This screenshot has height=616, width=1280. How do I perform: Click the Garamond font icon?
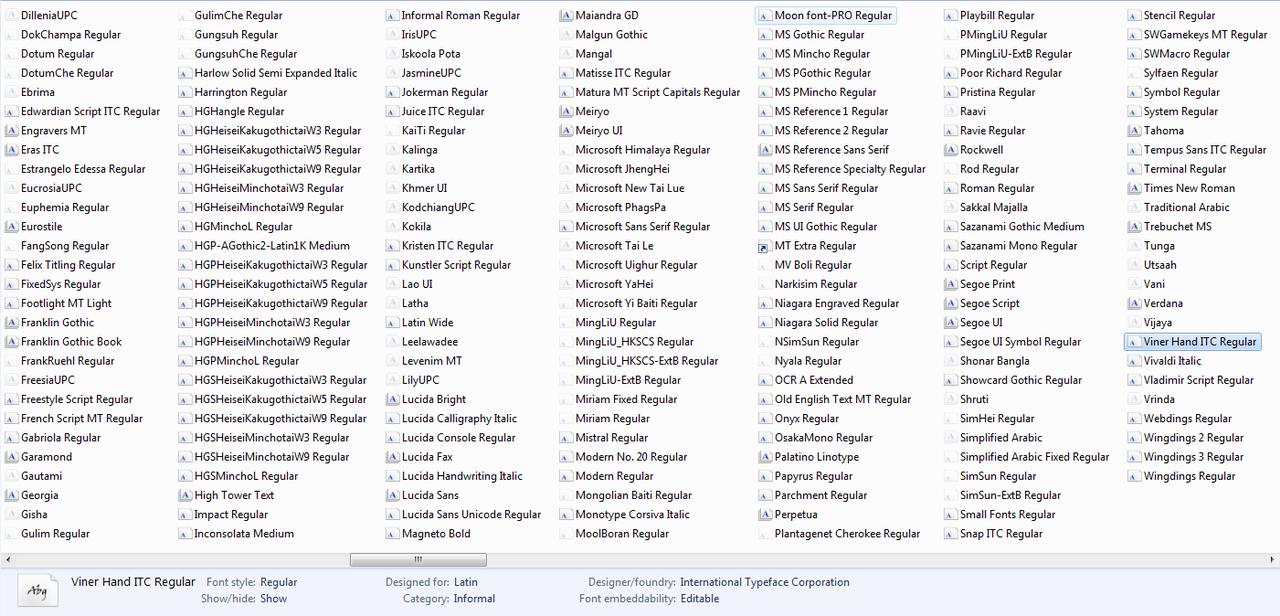(x=12, y=457)
